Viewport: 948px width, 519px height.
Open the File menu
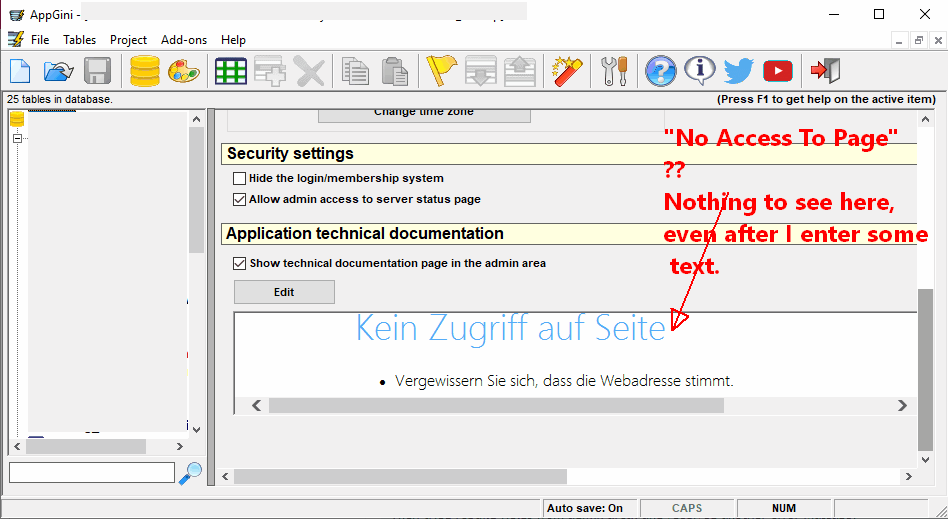pyautogui.click(x=40, y=40)
